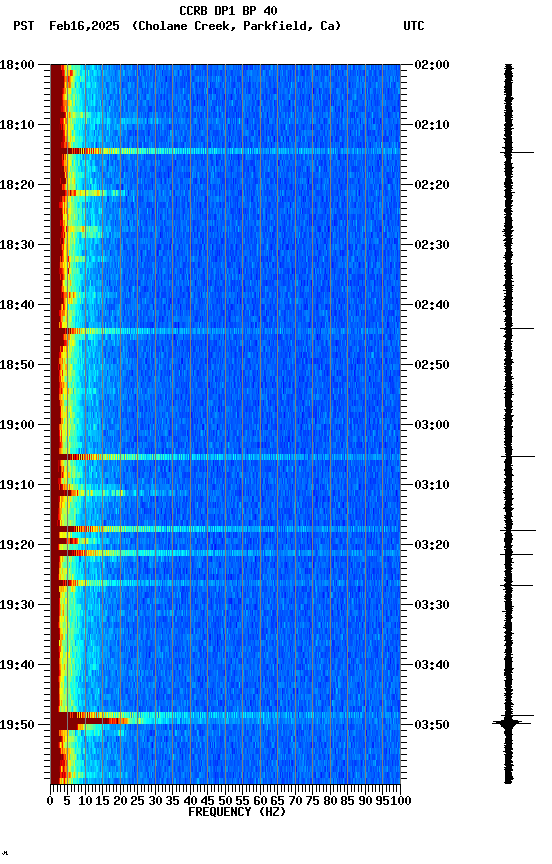Click '(Cholame Creek, Parkfield, Ca)' location text
The image size is (552, 864).
(x=236, y=26)
